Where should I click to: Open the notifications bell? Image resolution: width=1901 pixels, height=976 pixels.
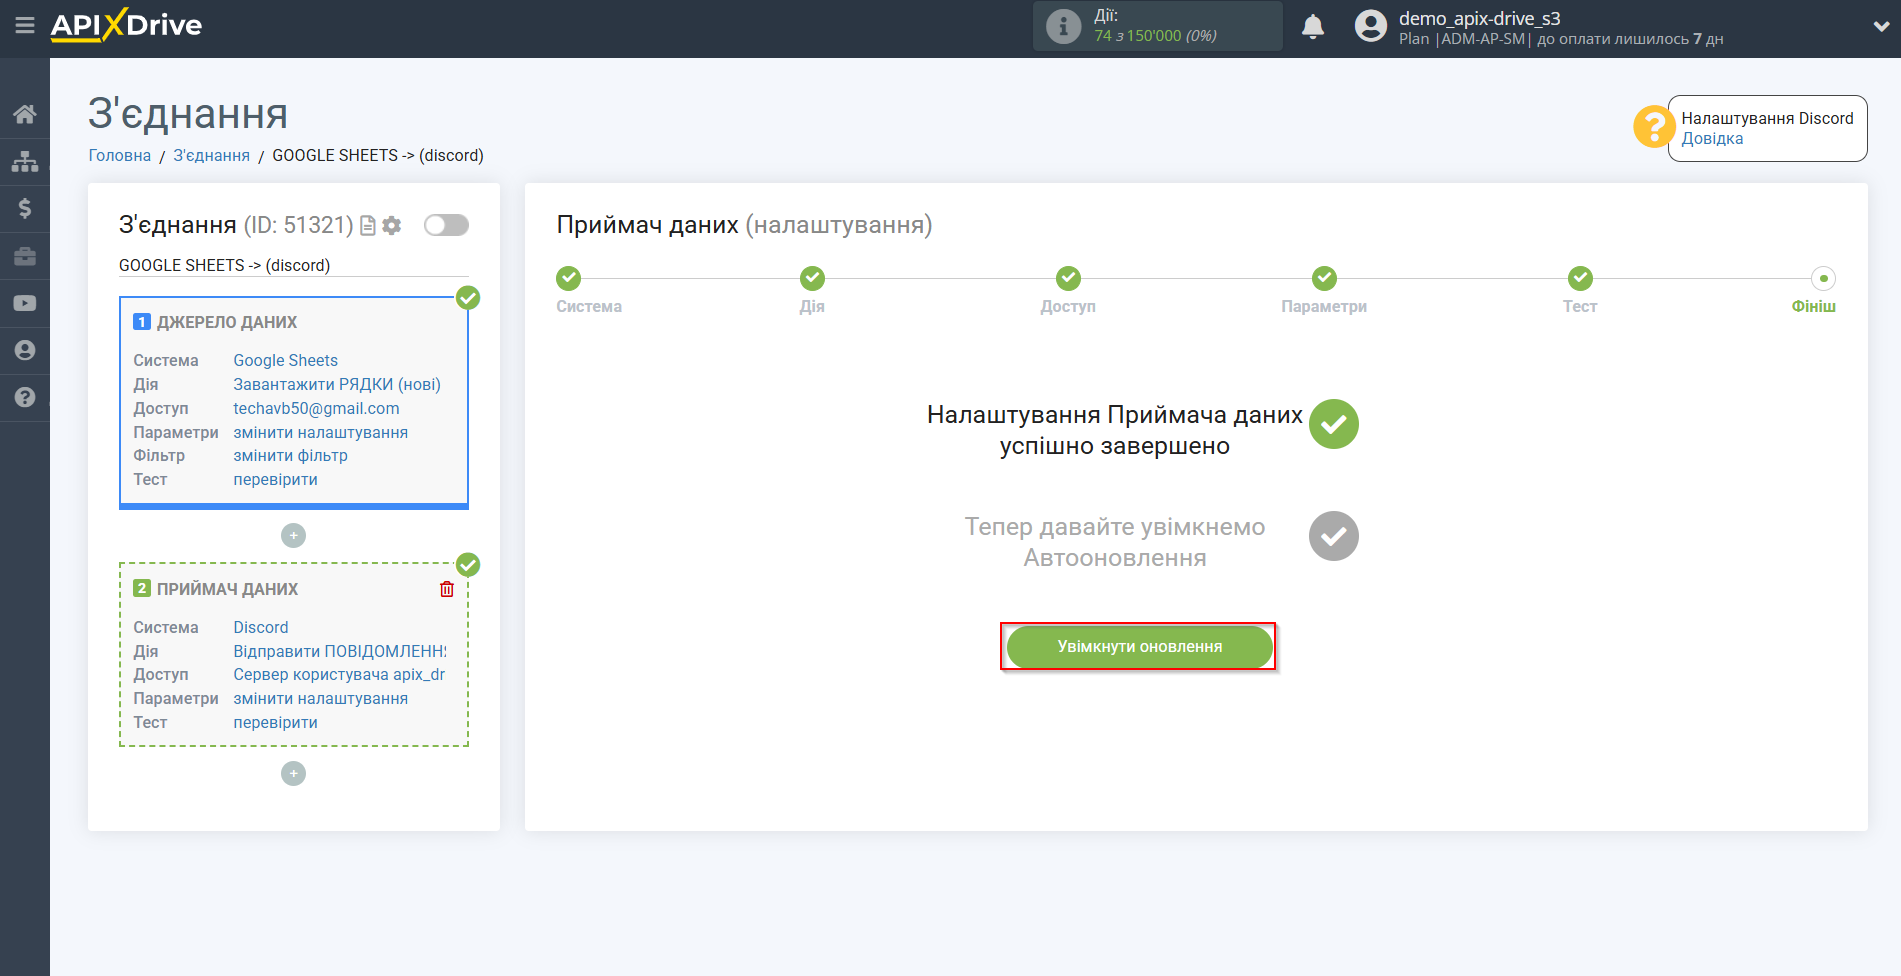click(1313, 26)
